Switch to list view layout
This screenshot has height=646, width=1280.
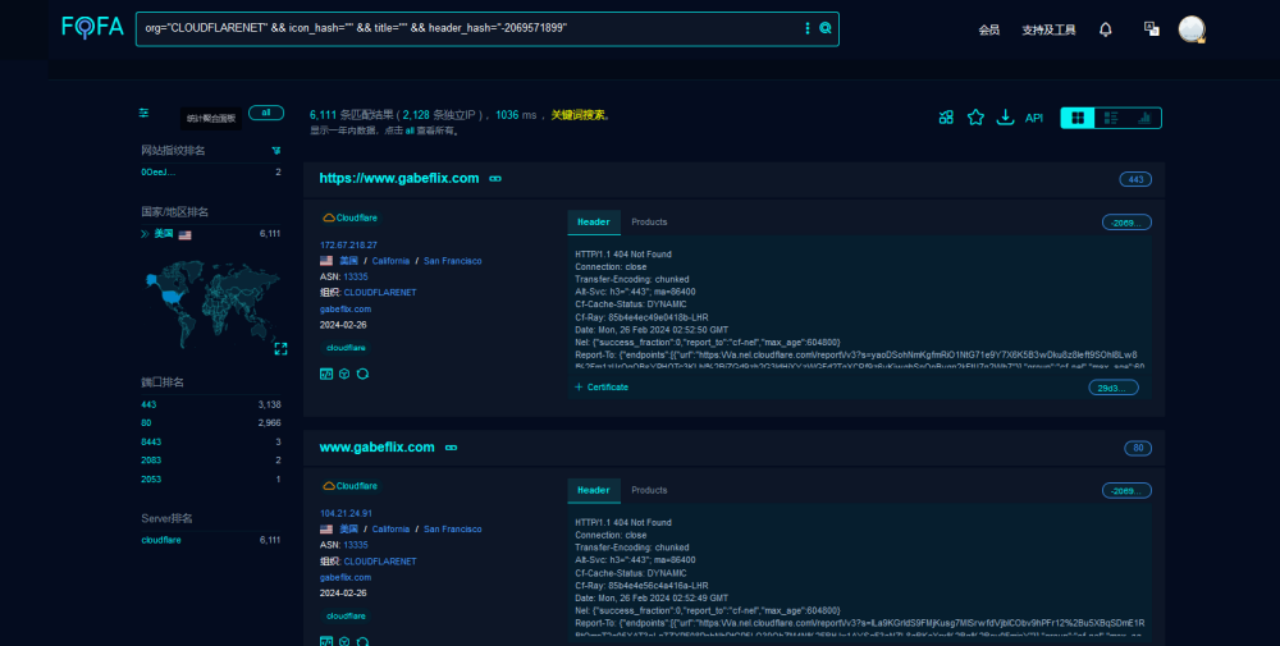[x=1111, y=118]
